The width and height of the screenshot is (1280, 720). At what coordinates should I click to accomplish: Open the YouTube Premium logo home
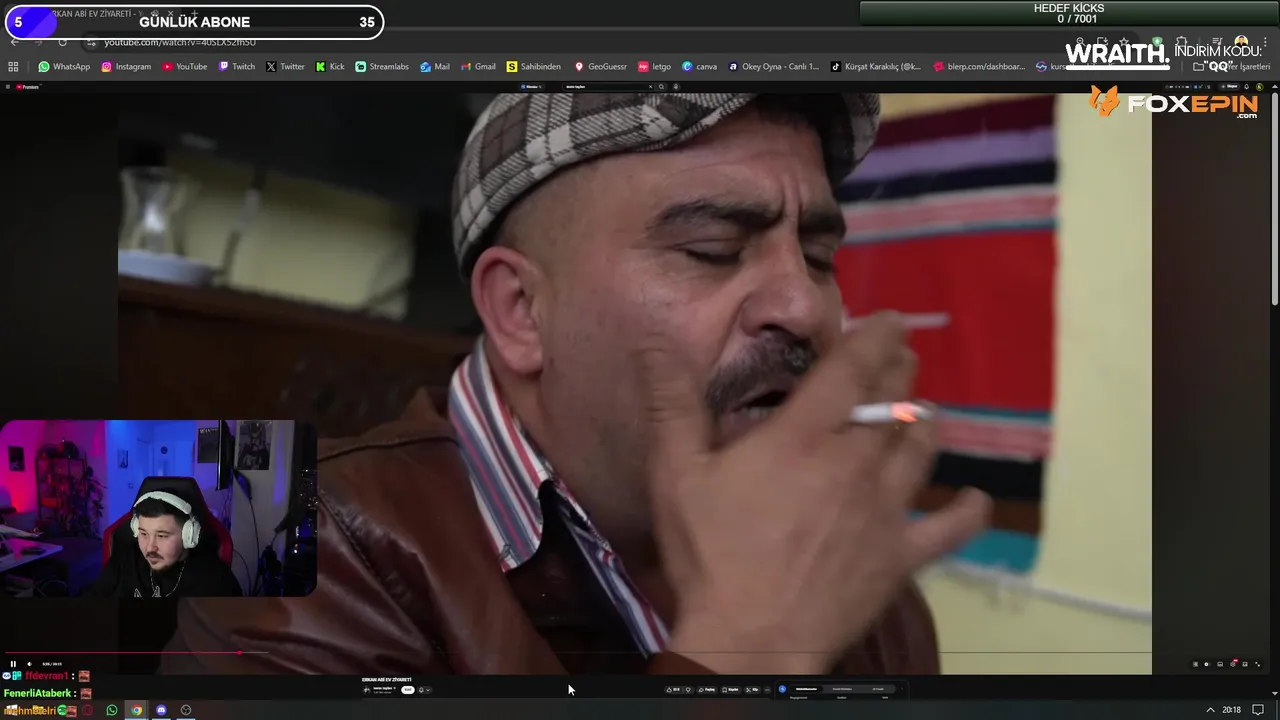pyautogui.click(x=28, y=87)
